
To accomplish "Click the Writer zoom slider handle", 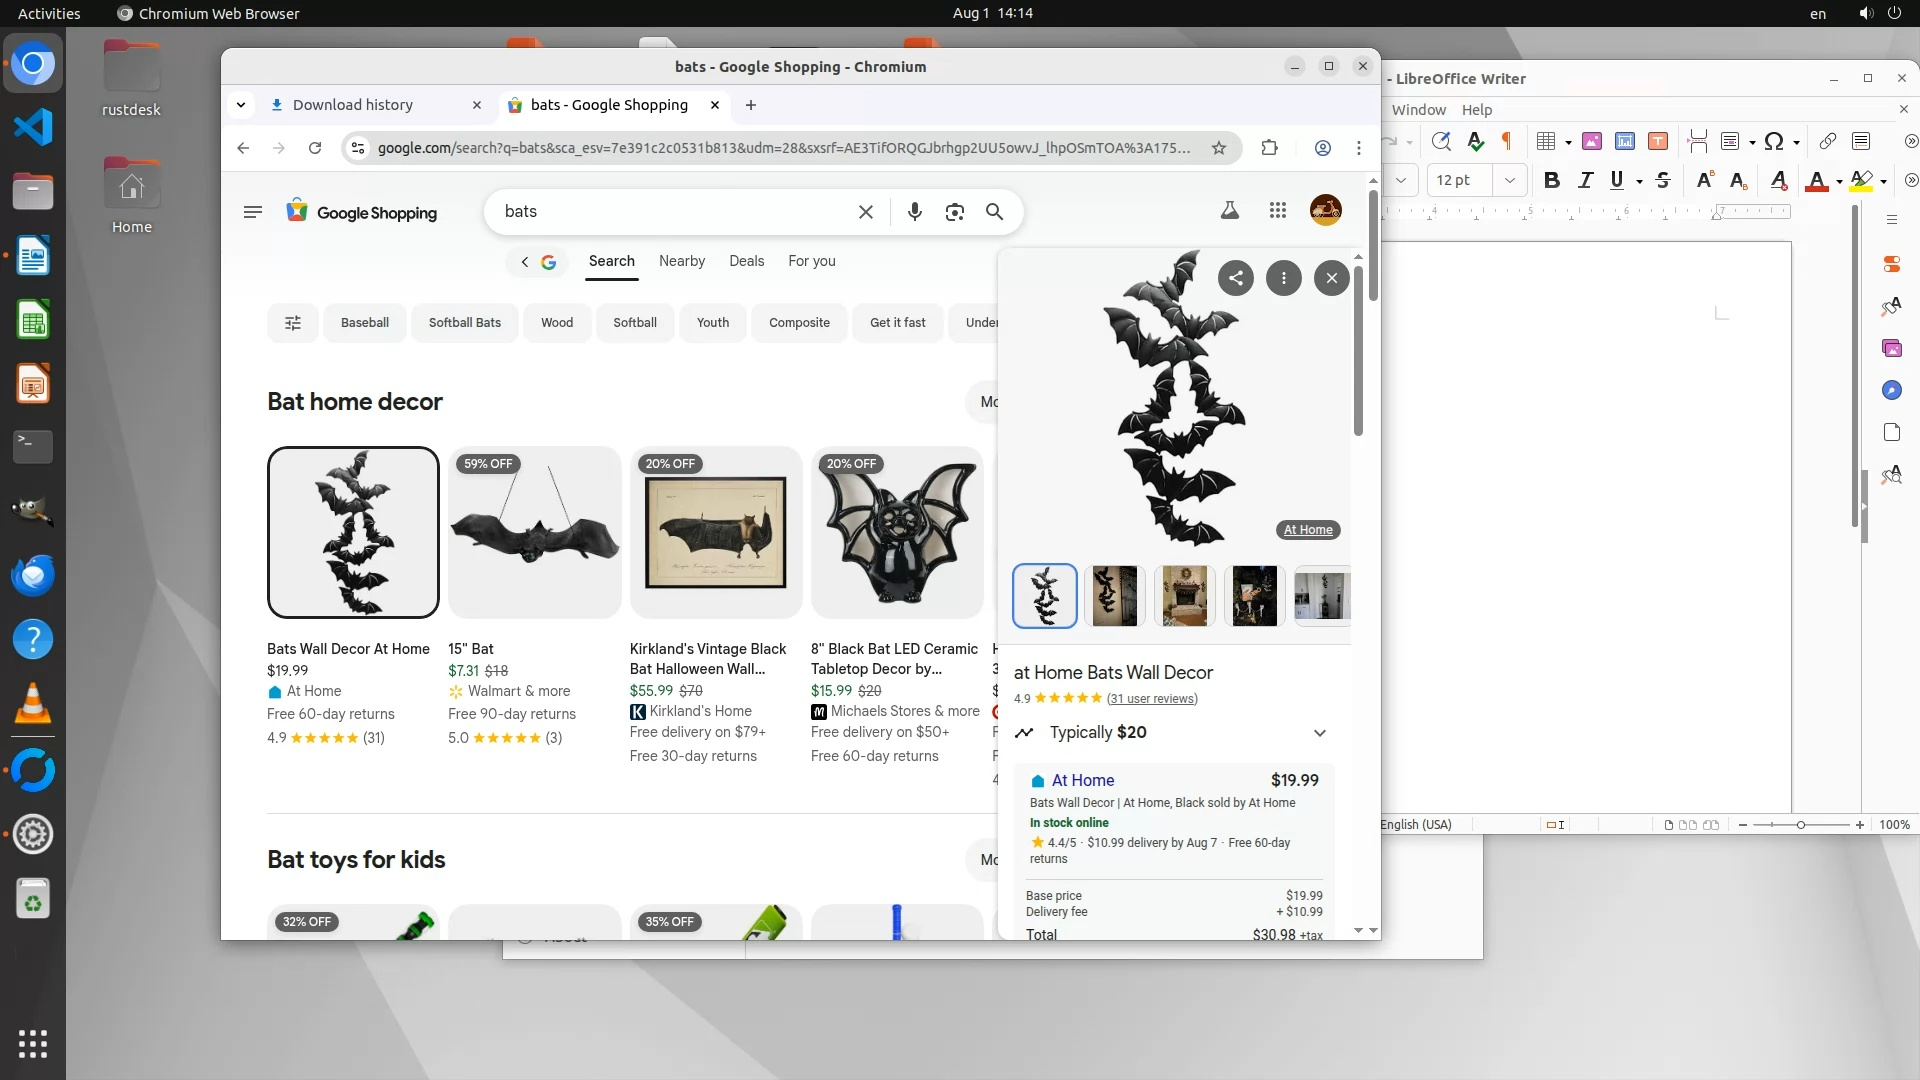I will 1800,825.
